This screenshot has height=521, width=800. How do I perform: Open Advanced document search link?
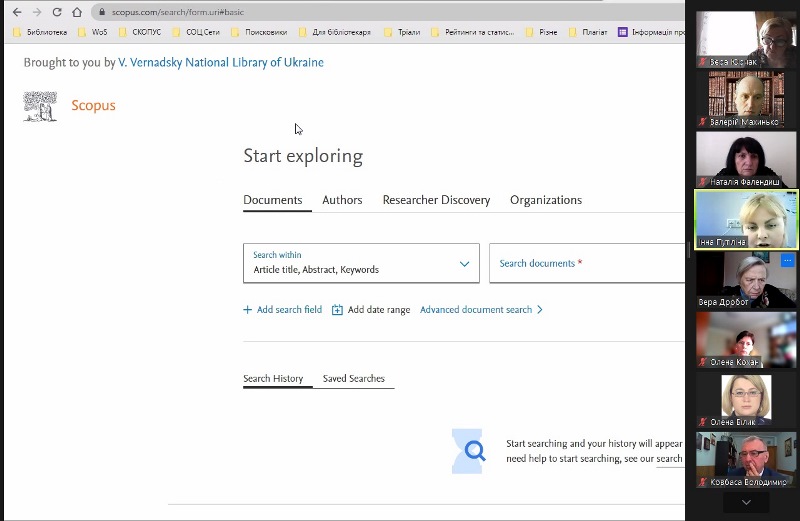[476, 310]
